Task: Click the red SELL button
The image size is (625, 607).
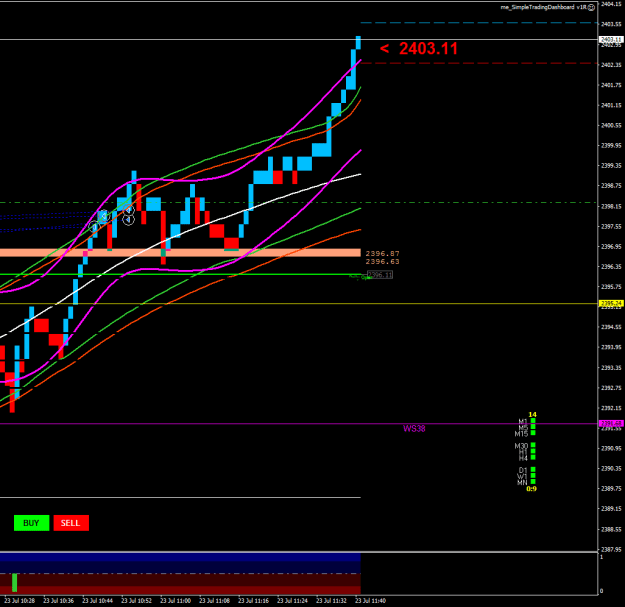Action: coord(71,523)
